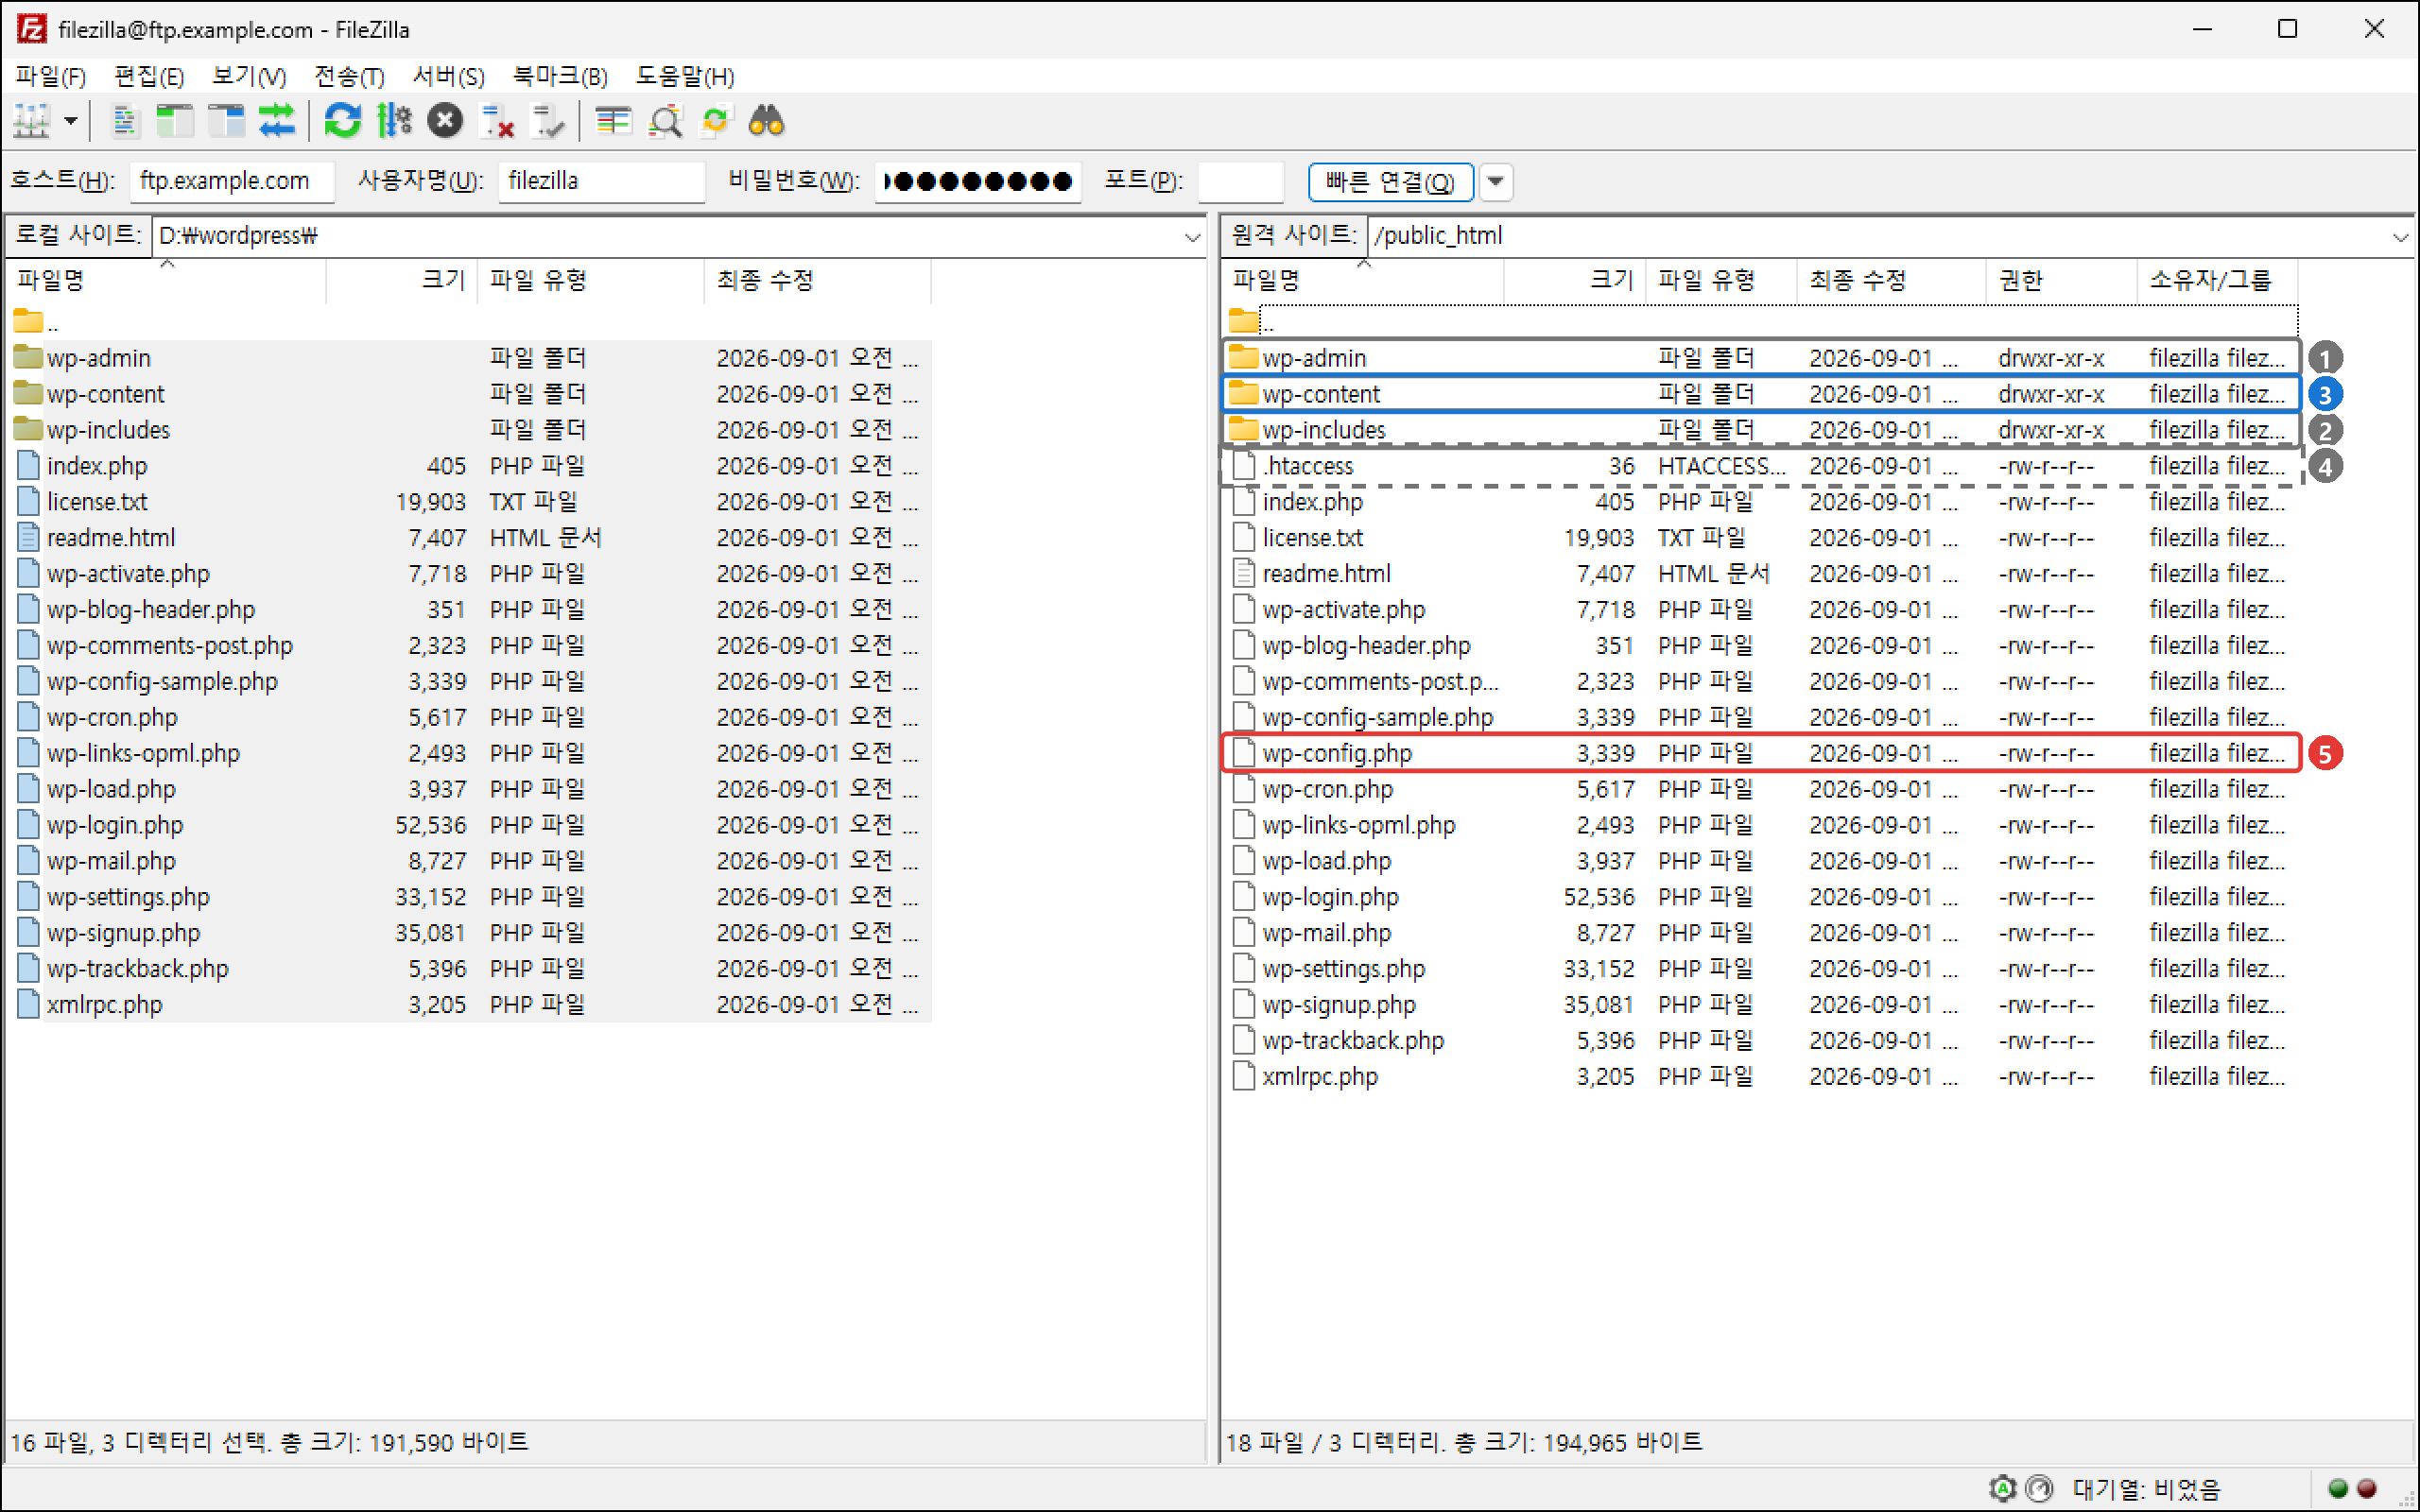The image size is (2420, 1512).
Task: Toggle the local directory tree view
Action: point(175,121)
